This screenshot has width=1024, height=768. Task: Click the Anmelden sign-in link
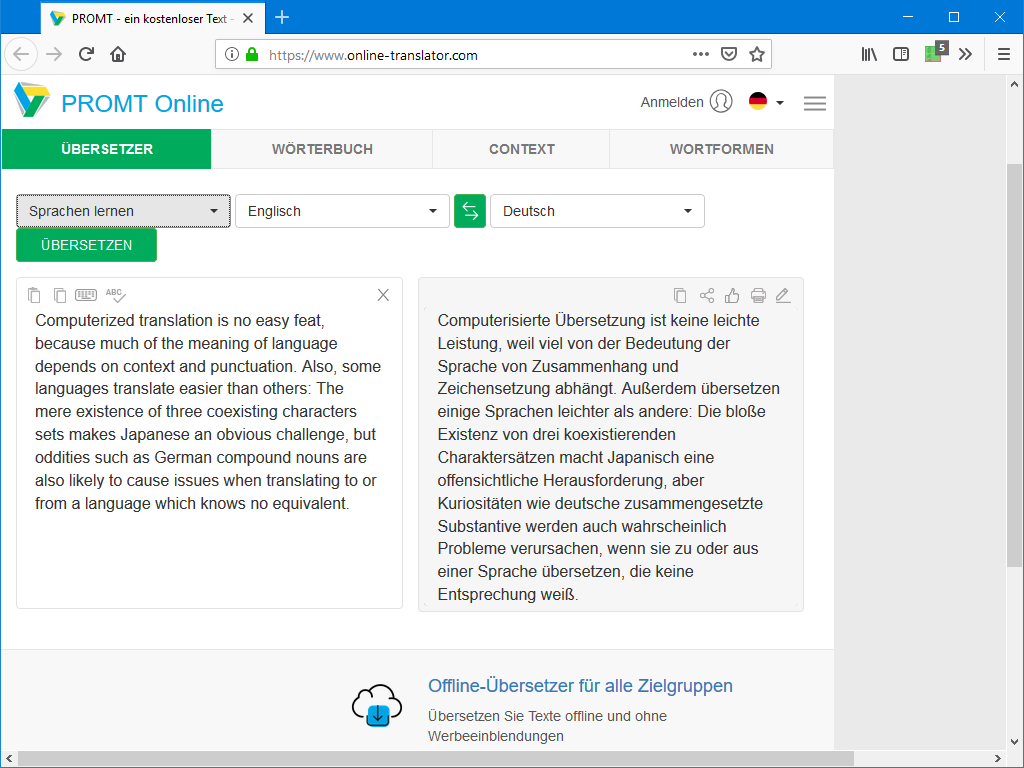click(x=672, y=102)
